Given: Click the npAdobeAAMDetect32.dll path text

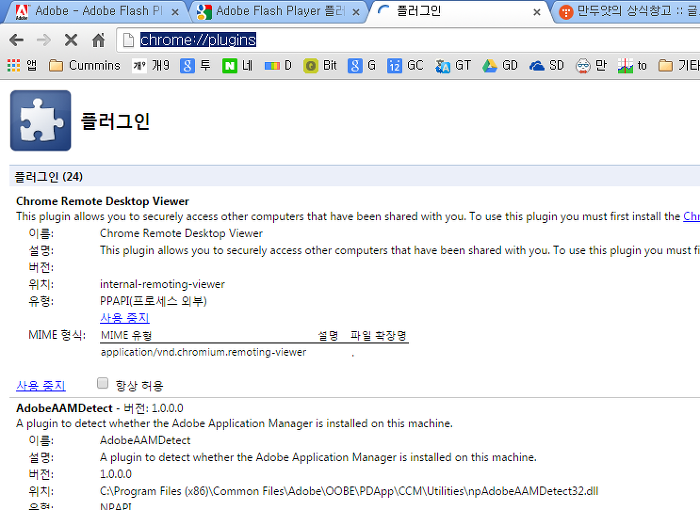Looking at the screenshot, I should point(349,491).
